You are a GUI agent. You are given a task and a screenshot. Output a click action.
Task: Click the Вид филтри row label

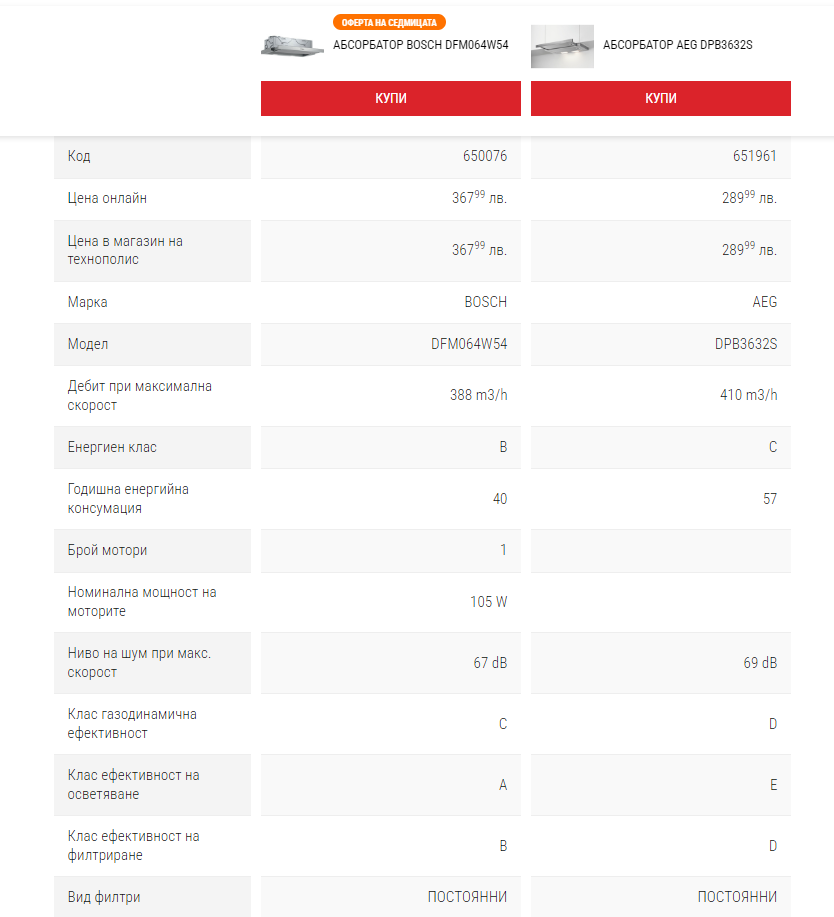pos(104,897)
